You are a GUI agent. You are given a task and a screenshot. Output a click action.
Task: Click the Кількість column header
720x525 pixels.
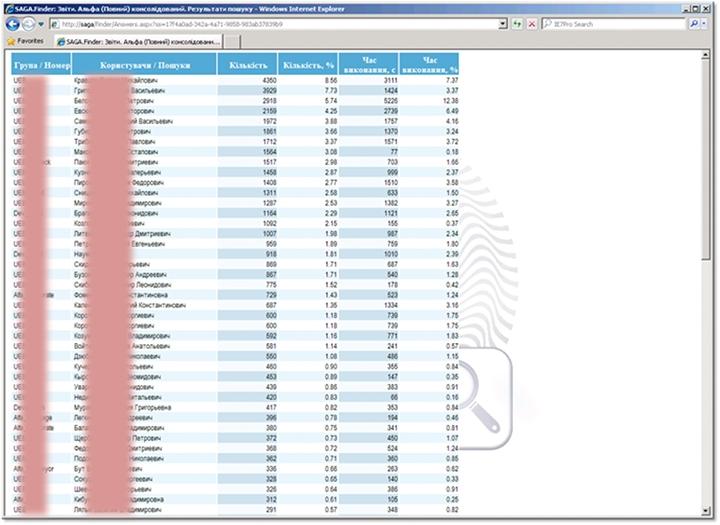tap(247, 65)
